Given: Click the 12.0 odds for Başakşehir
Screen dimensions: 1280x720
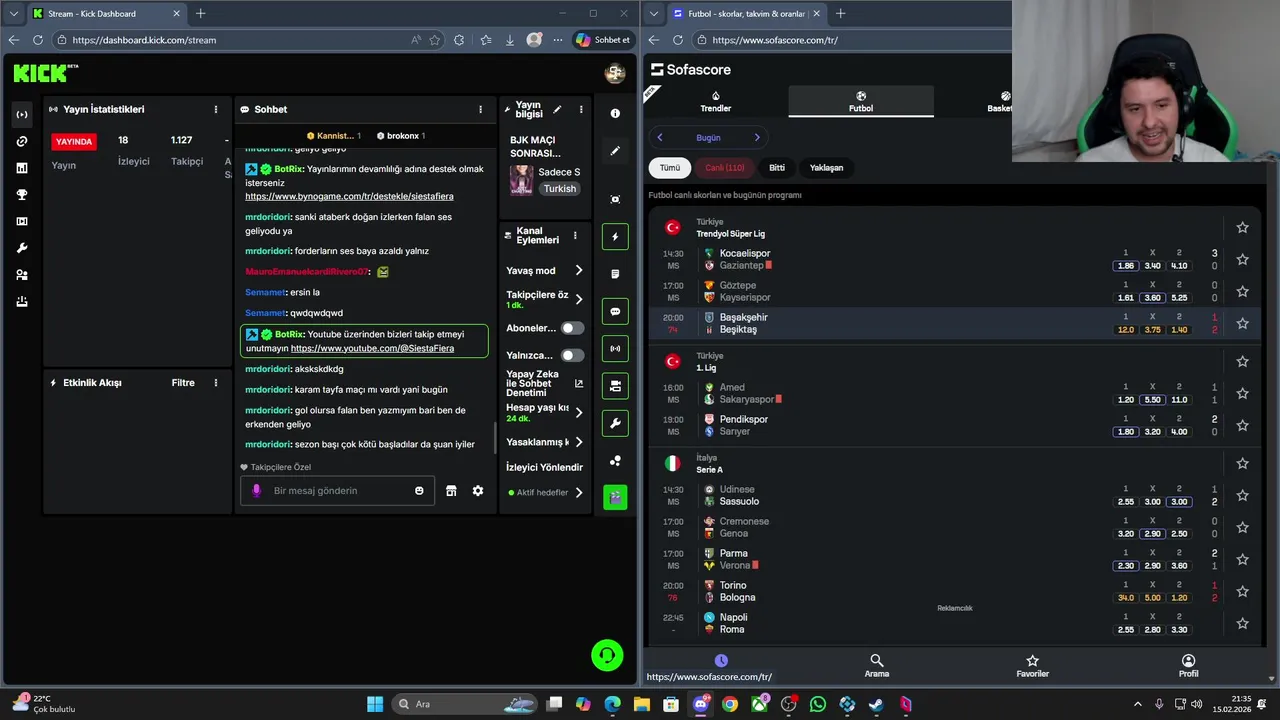Looking at the screenshot, I should click(1126, 329).
